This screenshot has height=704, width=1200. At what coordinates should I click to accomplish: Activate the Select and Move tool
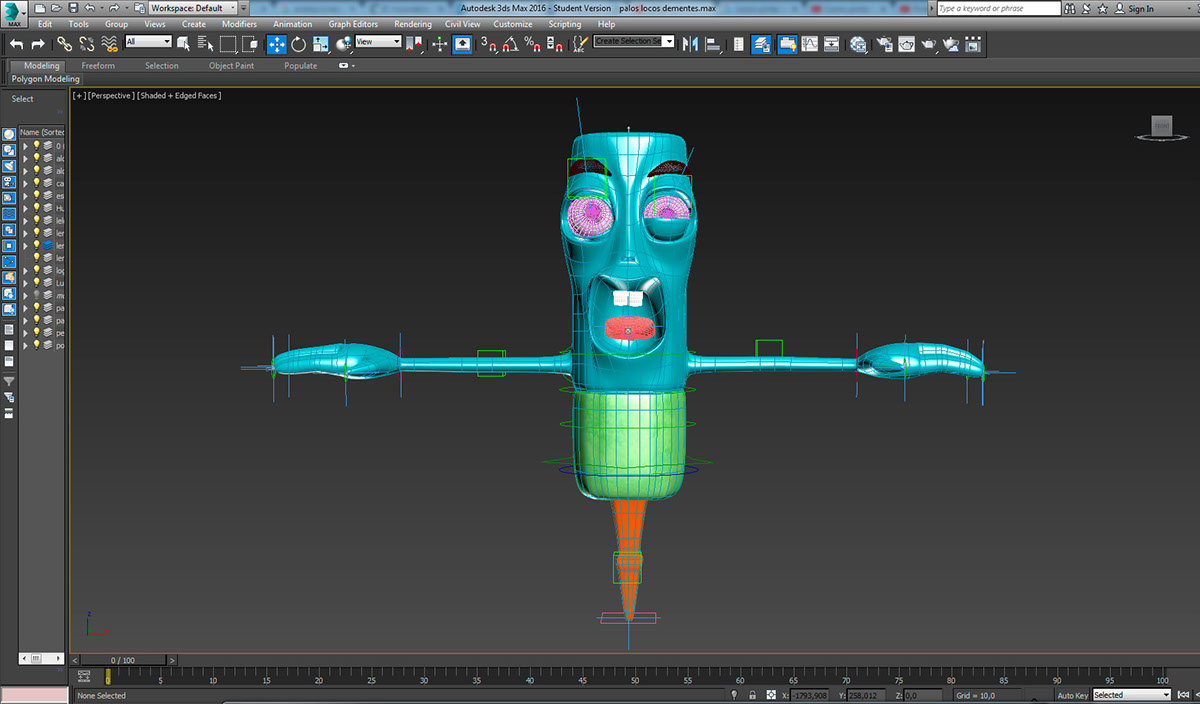coord(276,44)
